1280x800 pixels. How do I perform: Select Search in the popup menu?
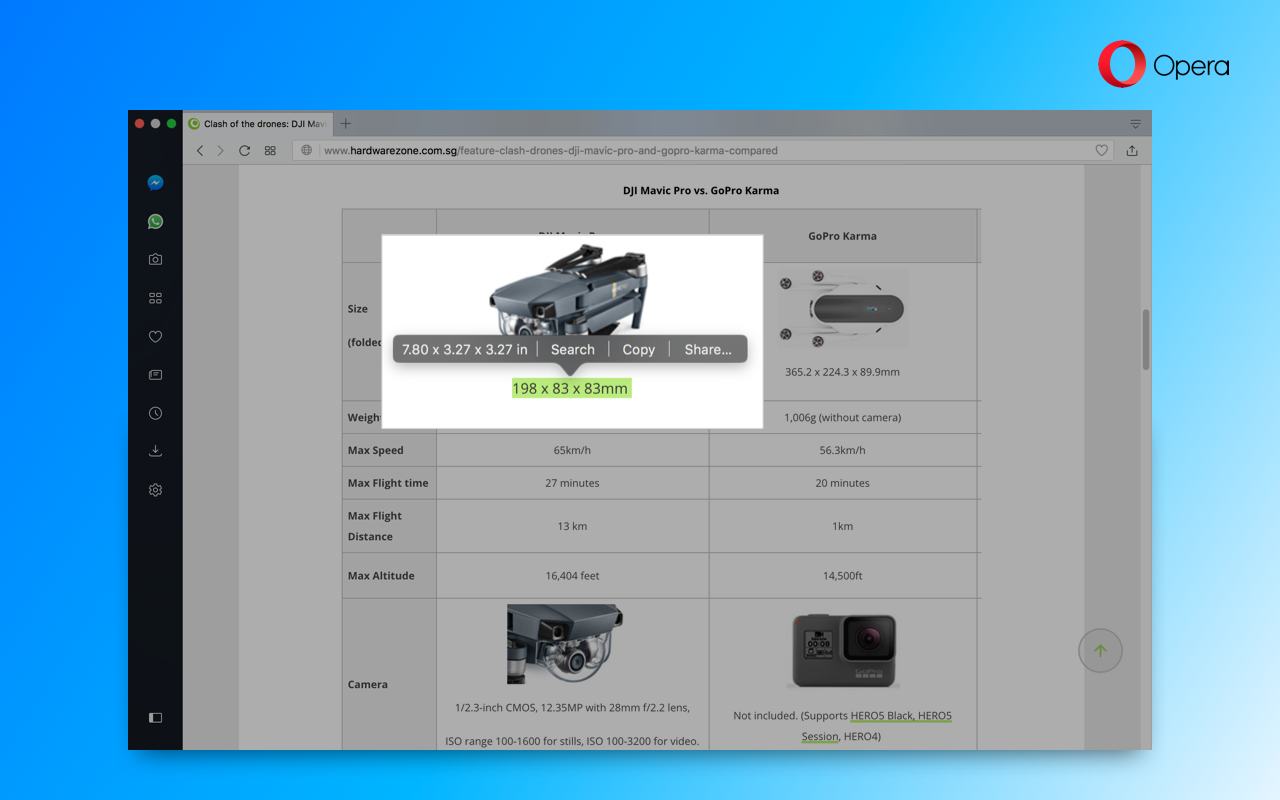(x=572, y=349)
